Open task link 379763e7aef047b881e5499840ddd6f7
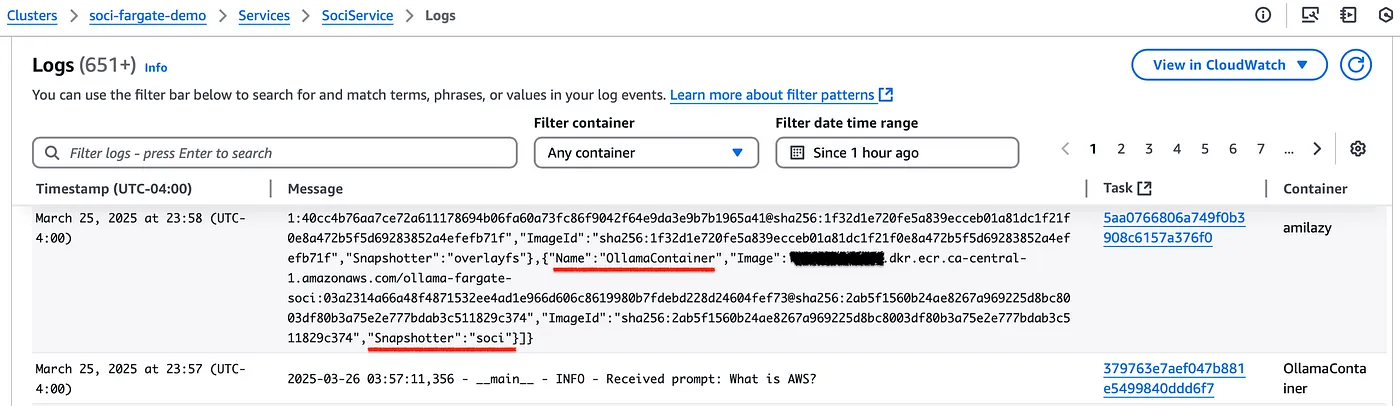1400x406 pixels. tap(1174, 378)
